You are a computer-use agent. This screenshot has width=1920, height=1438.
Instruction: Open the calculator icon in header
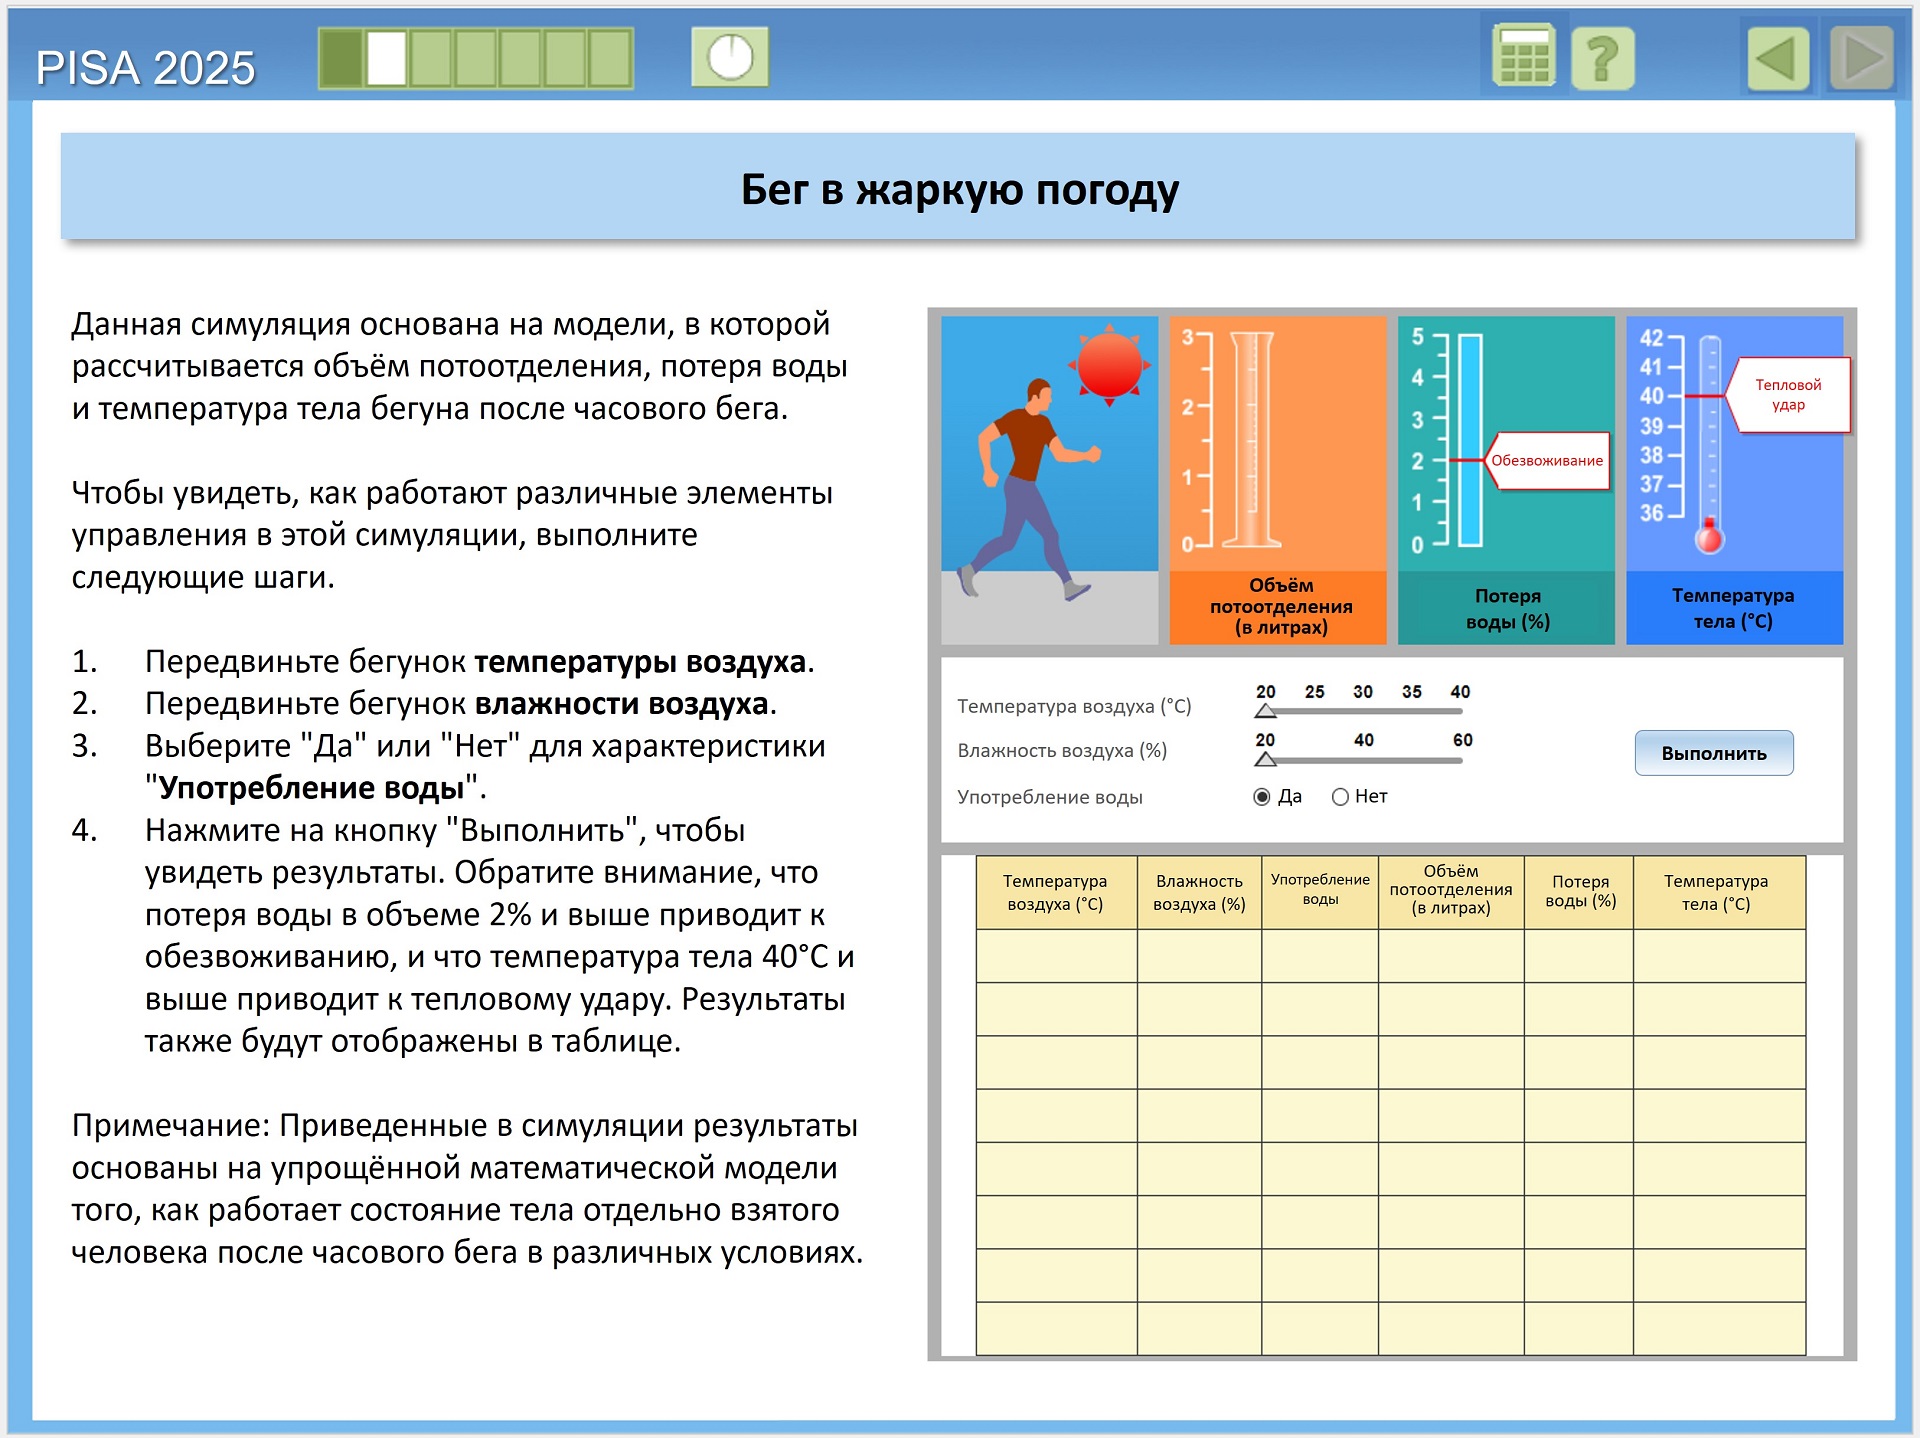1523,57
